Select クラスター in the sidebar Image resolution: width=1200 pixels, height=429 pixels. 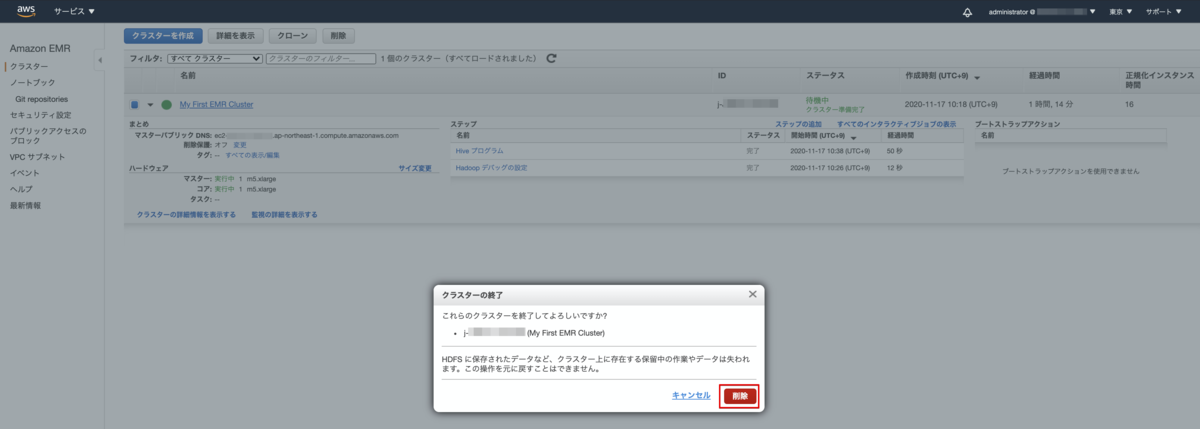click(x=29, y=66)
